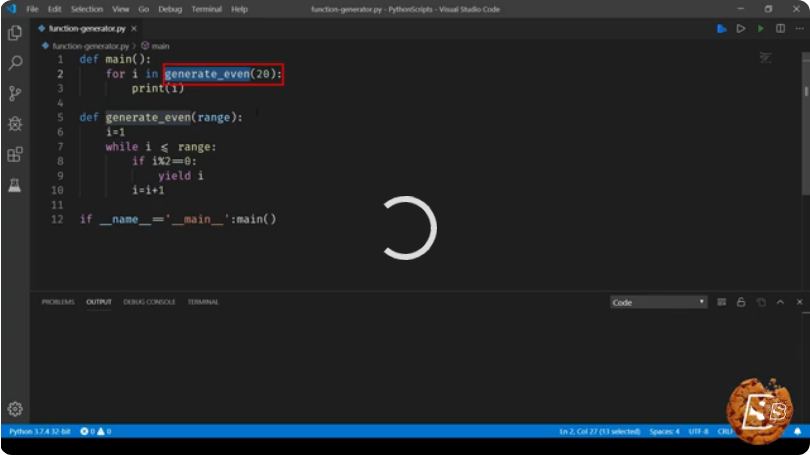The height and width of the screenshot is (455, 810).
Task: Open the Explorer view in activity bar
Action: pos(15,33)
